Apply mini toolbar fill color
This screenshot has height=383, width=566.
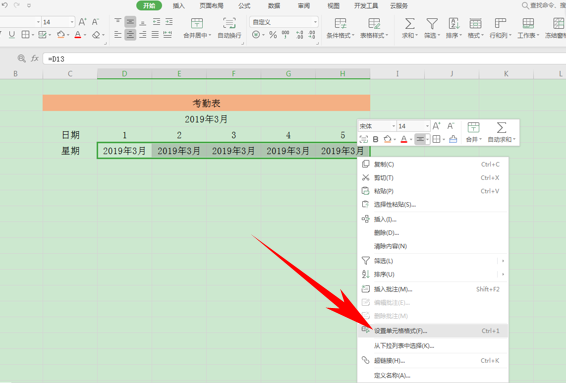[387, 139]
